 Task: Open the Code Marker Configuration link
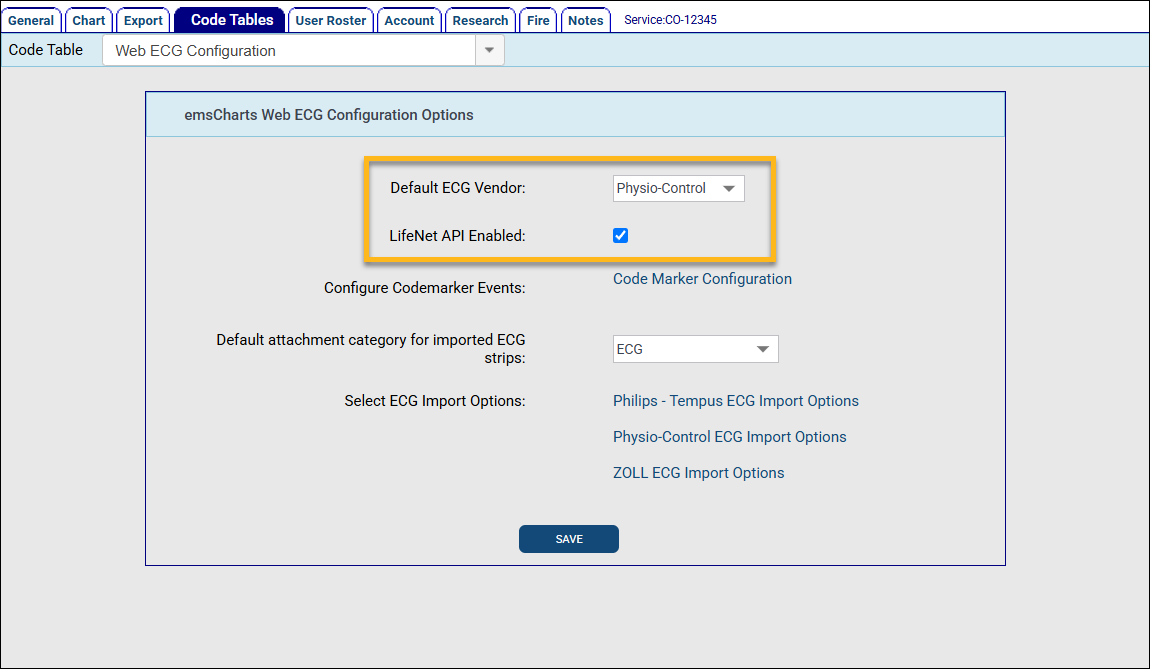(x=702, y=279)
